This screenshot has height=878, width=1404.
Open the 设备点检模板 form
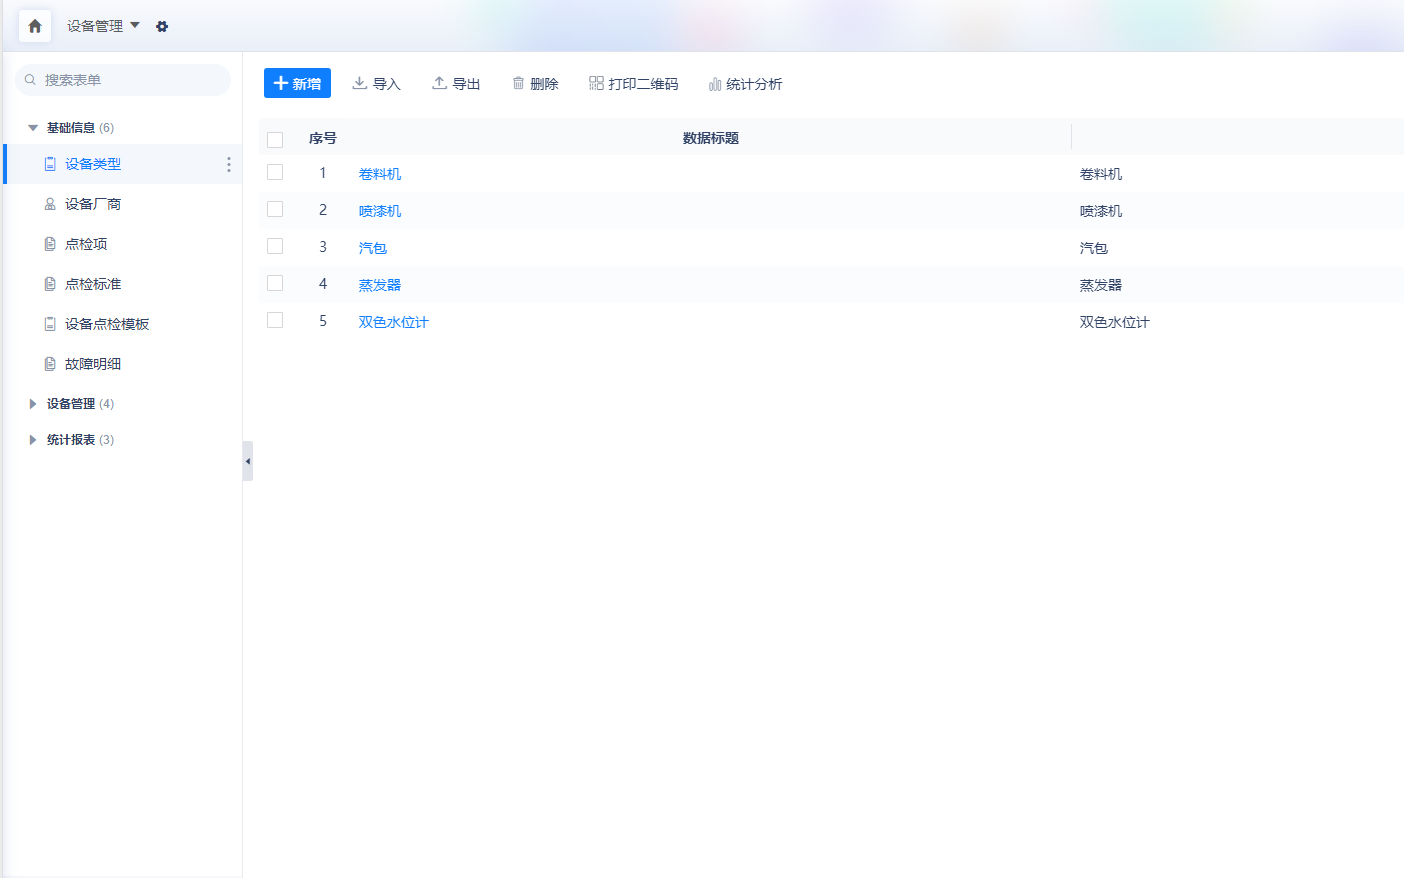pos(107,324)
